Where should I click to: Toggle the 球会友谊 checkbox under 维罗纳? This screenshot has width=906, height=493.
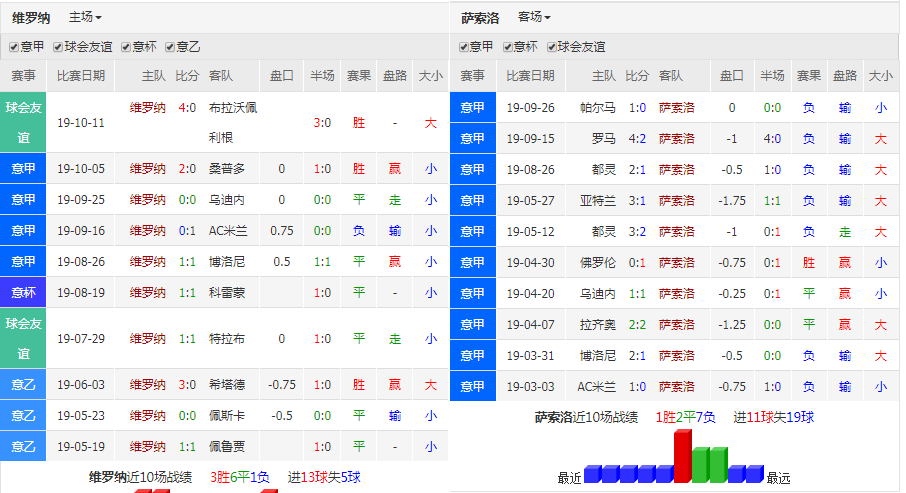[58, 47]
